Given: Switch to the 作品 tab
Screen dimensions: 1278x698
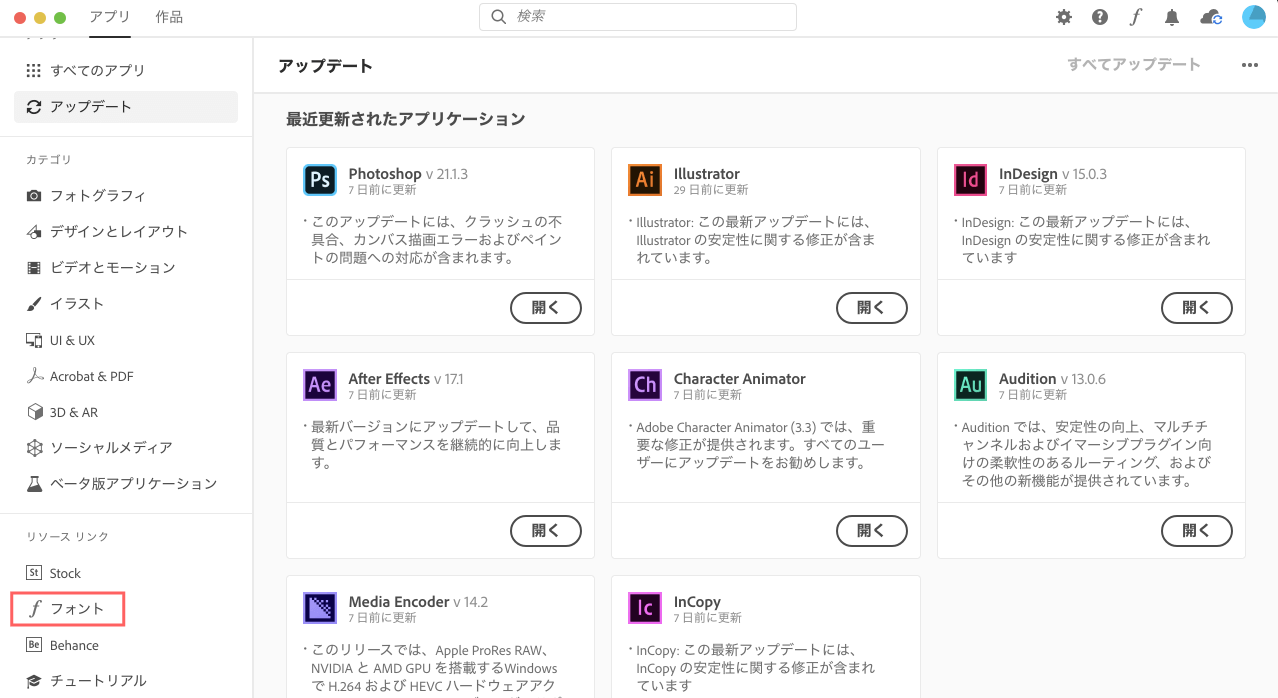Looking at the screenshot, I should point(169,17).
